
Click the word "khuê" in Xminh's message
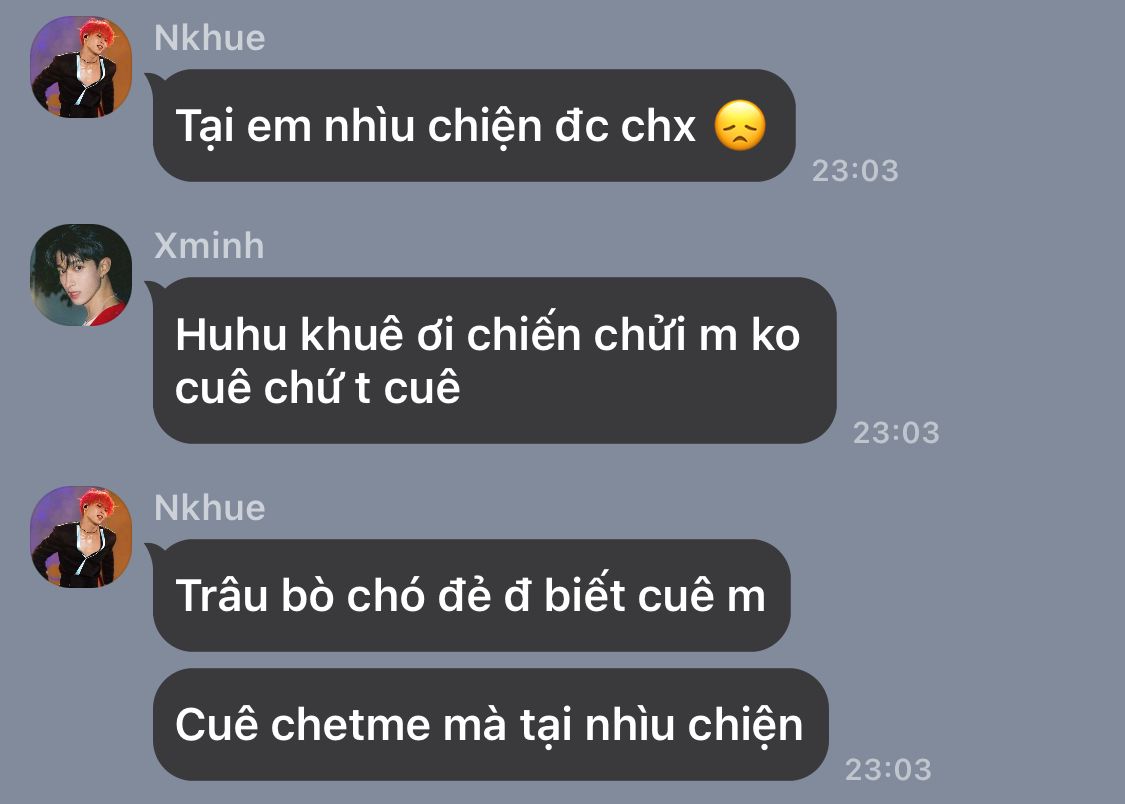pos(352,334)
